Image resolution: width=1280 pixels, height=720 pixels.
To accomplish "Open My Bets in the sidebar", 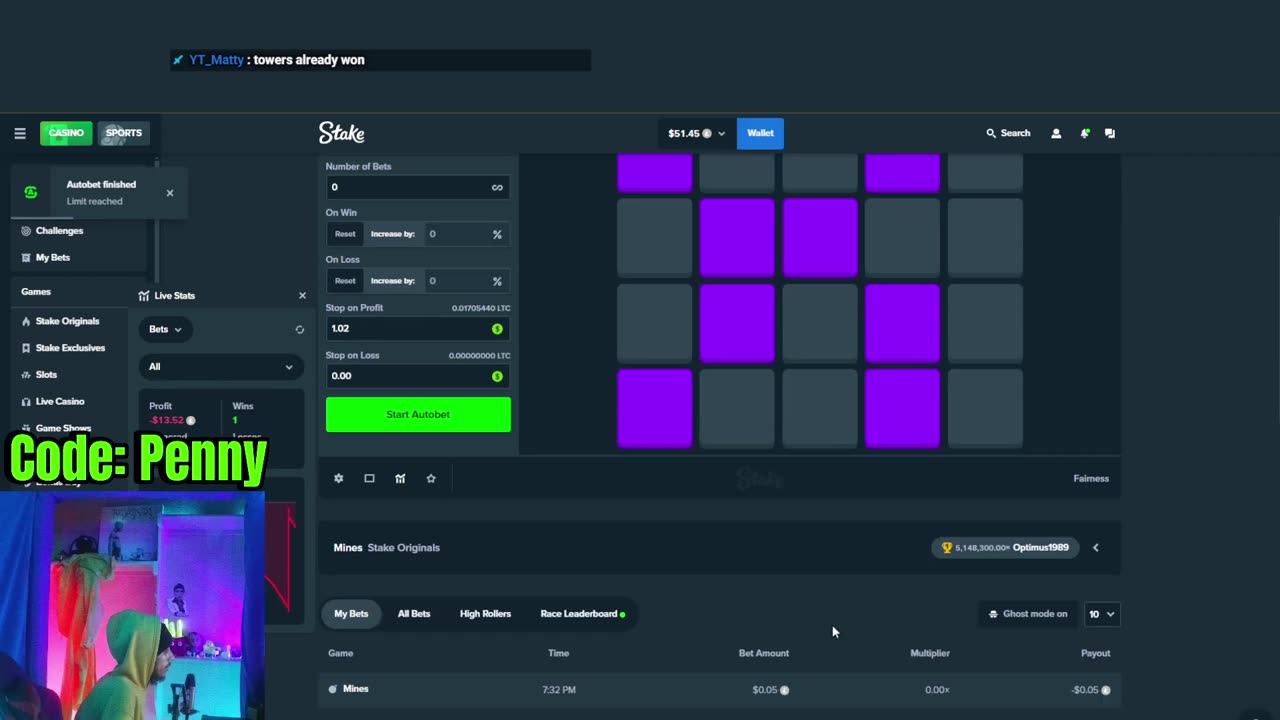I will [x=52, y=258].
